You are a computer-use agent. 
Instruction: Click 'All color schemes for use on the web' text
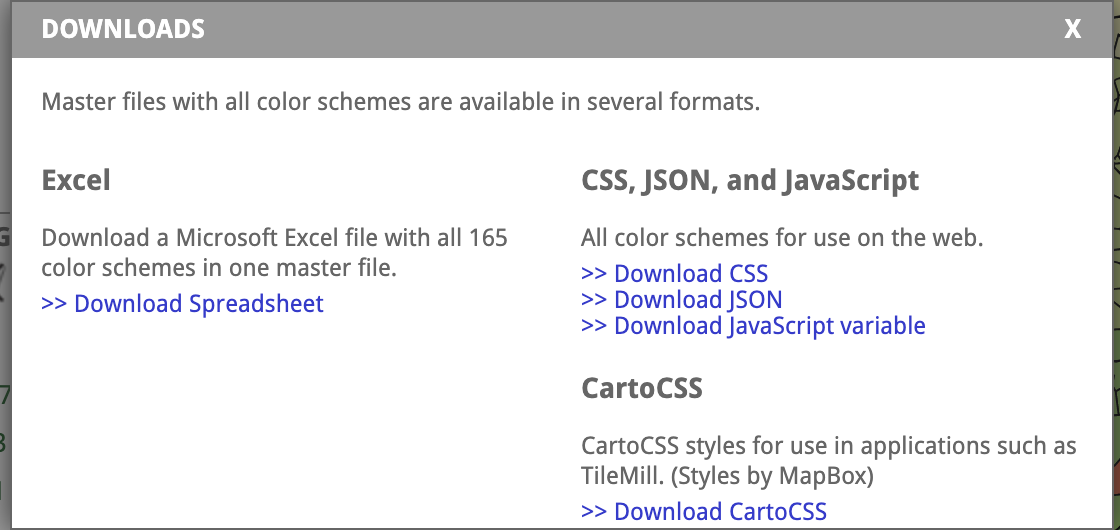coord(783,238)
